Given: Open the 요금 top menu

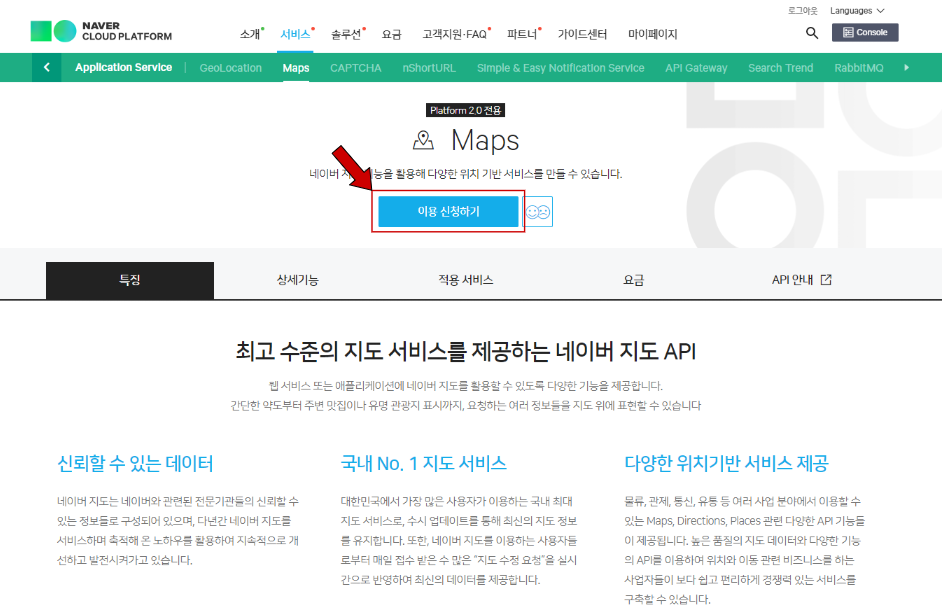Looking at the screenshot, I should [392, 34].
